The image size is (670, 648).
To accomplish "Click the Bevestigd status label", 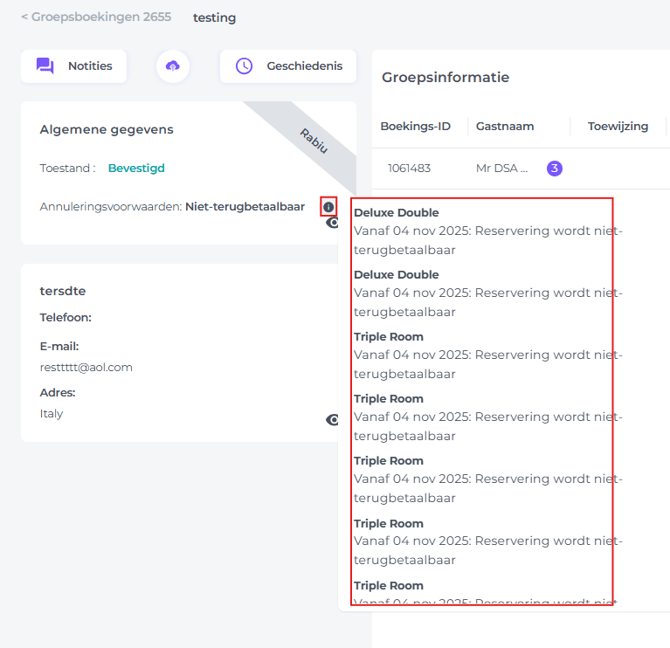I will tap(136, 168).
